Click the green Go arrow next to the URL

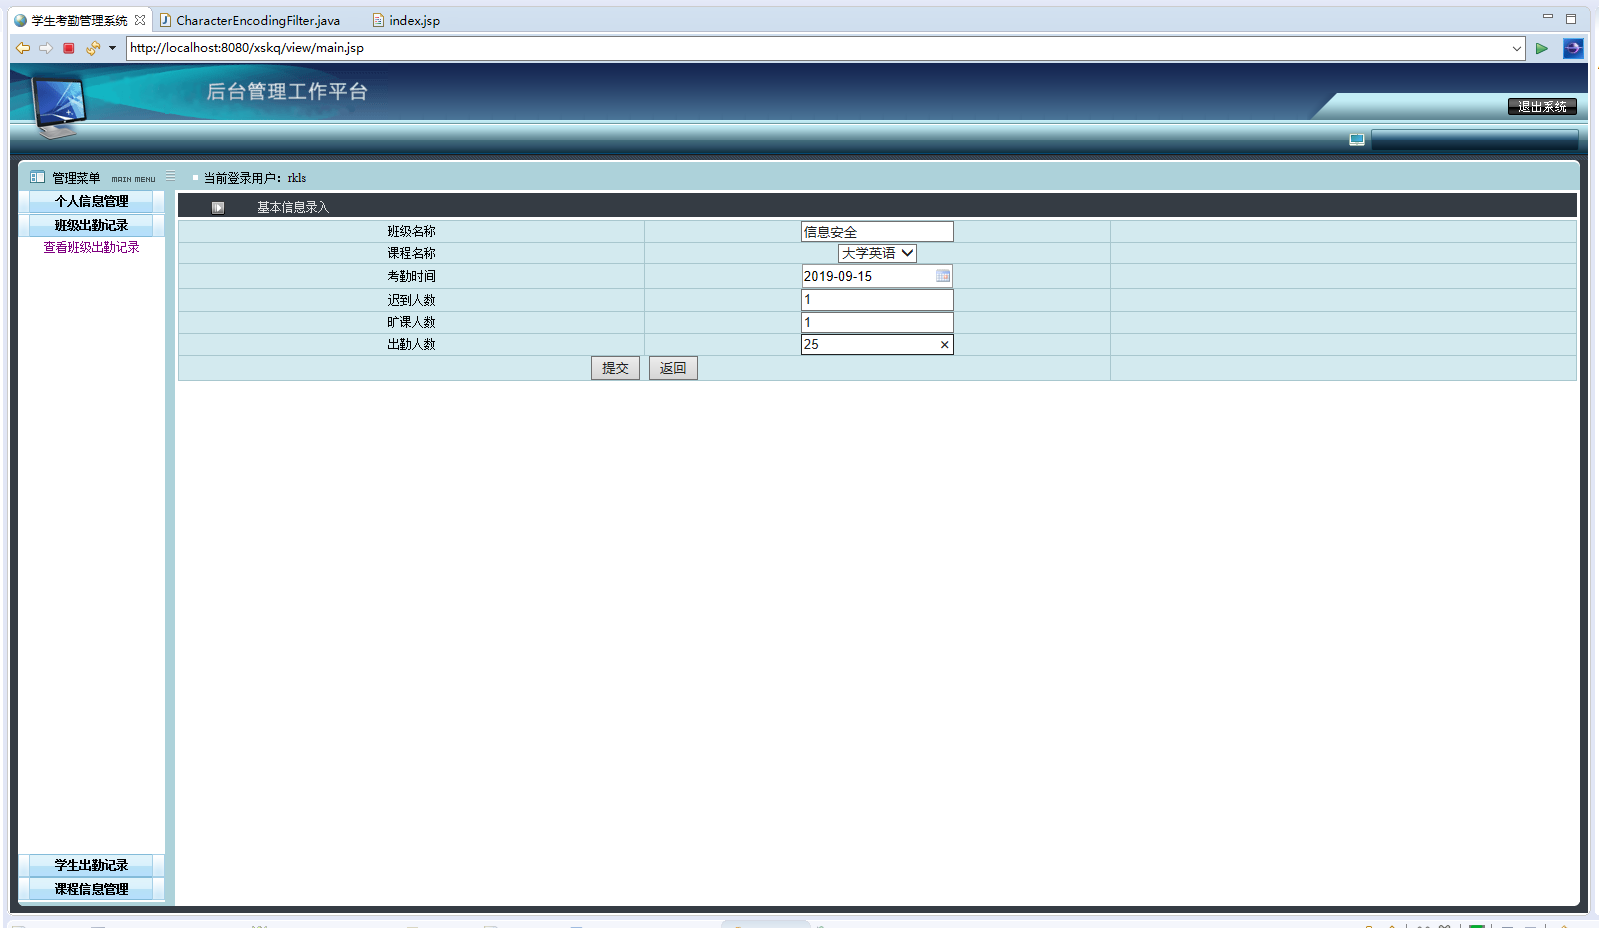(1542, 48)
